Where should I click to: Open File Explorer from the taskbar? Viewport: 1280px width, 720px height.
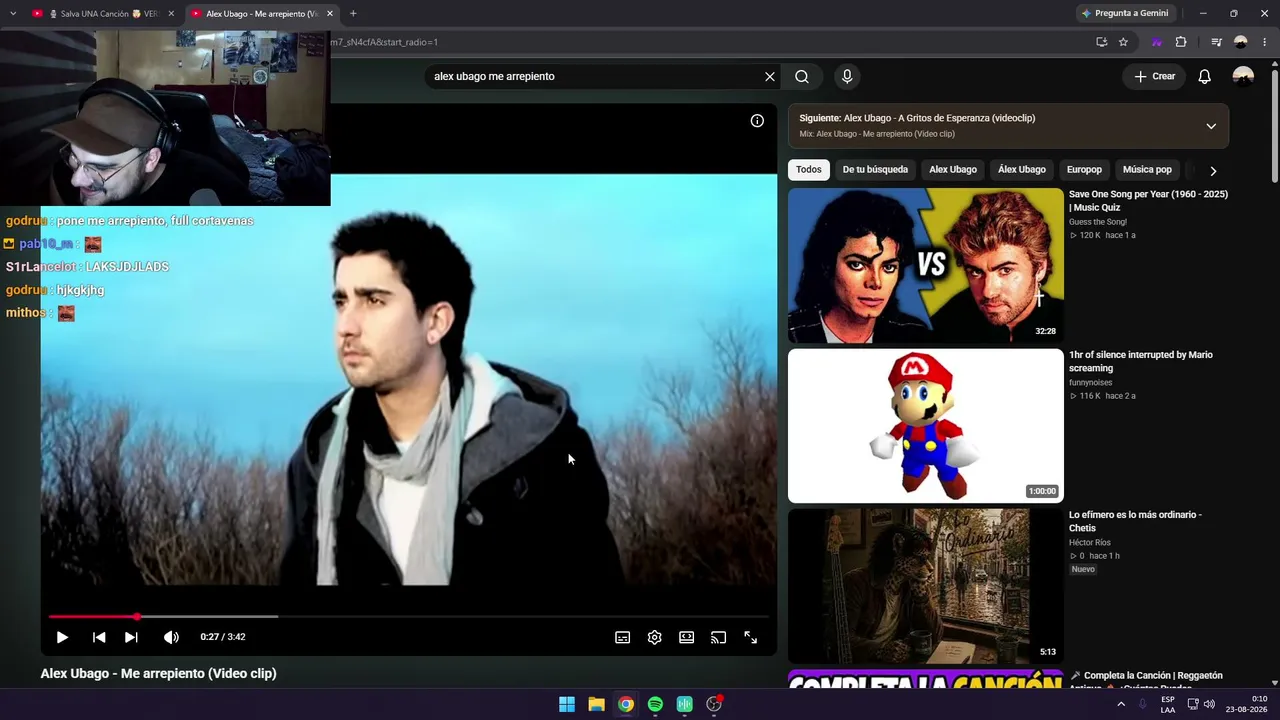596,704
